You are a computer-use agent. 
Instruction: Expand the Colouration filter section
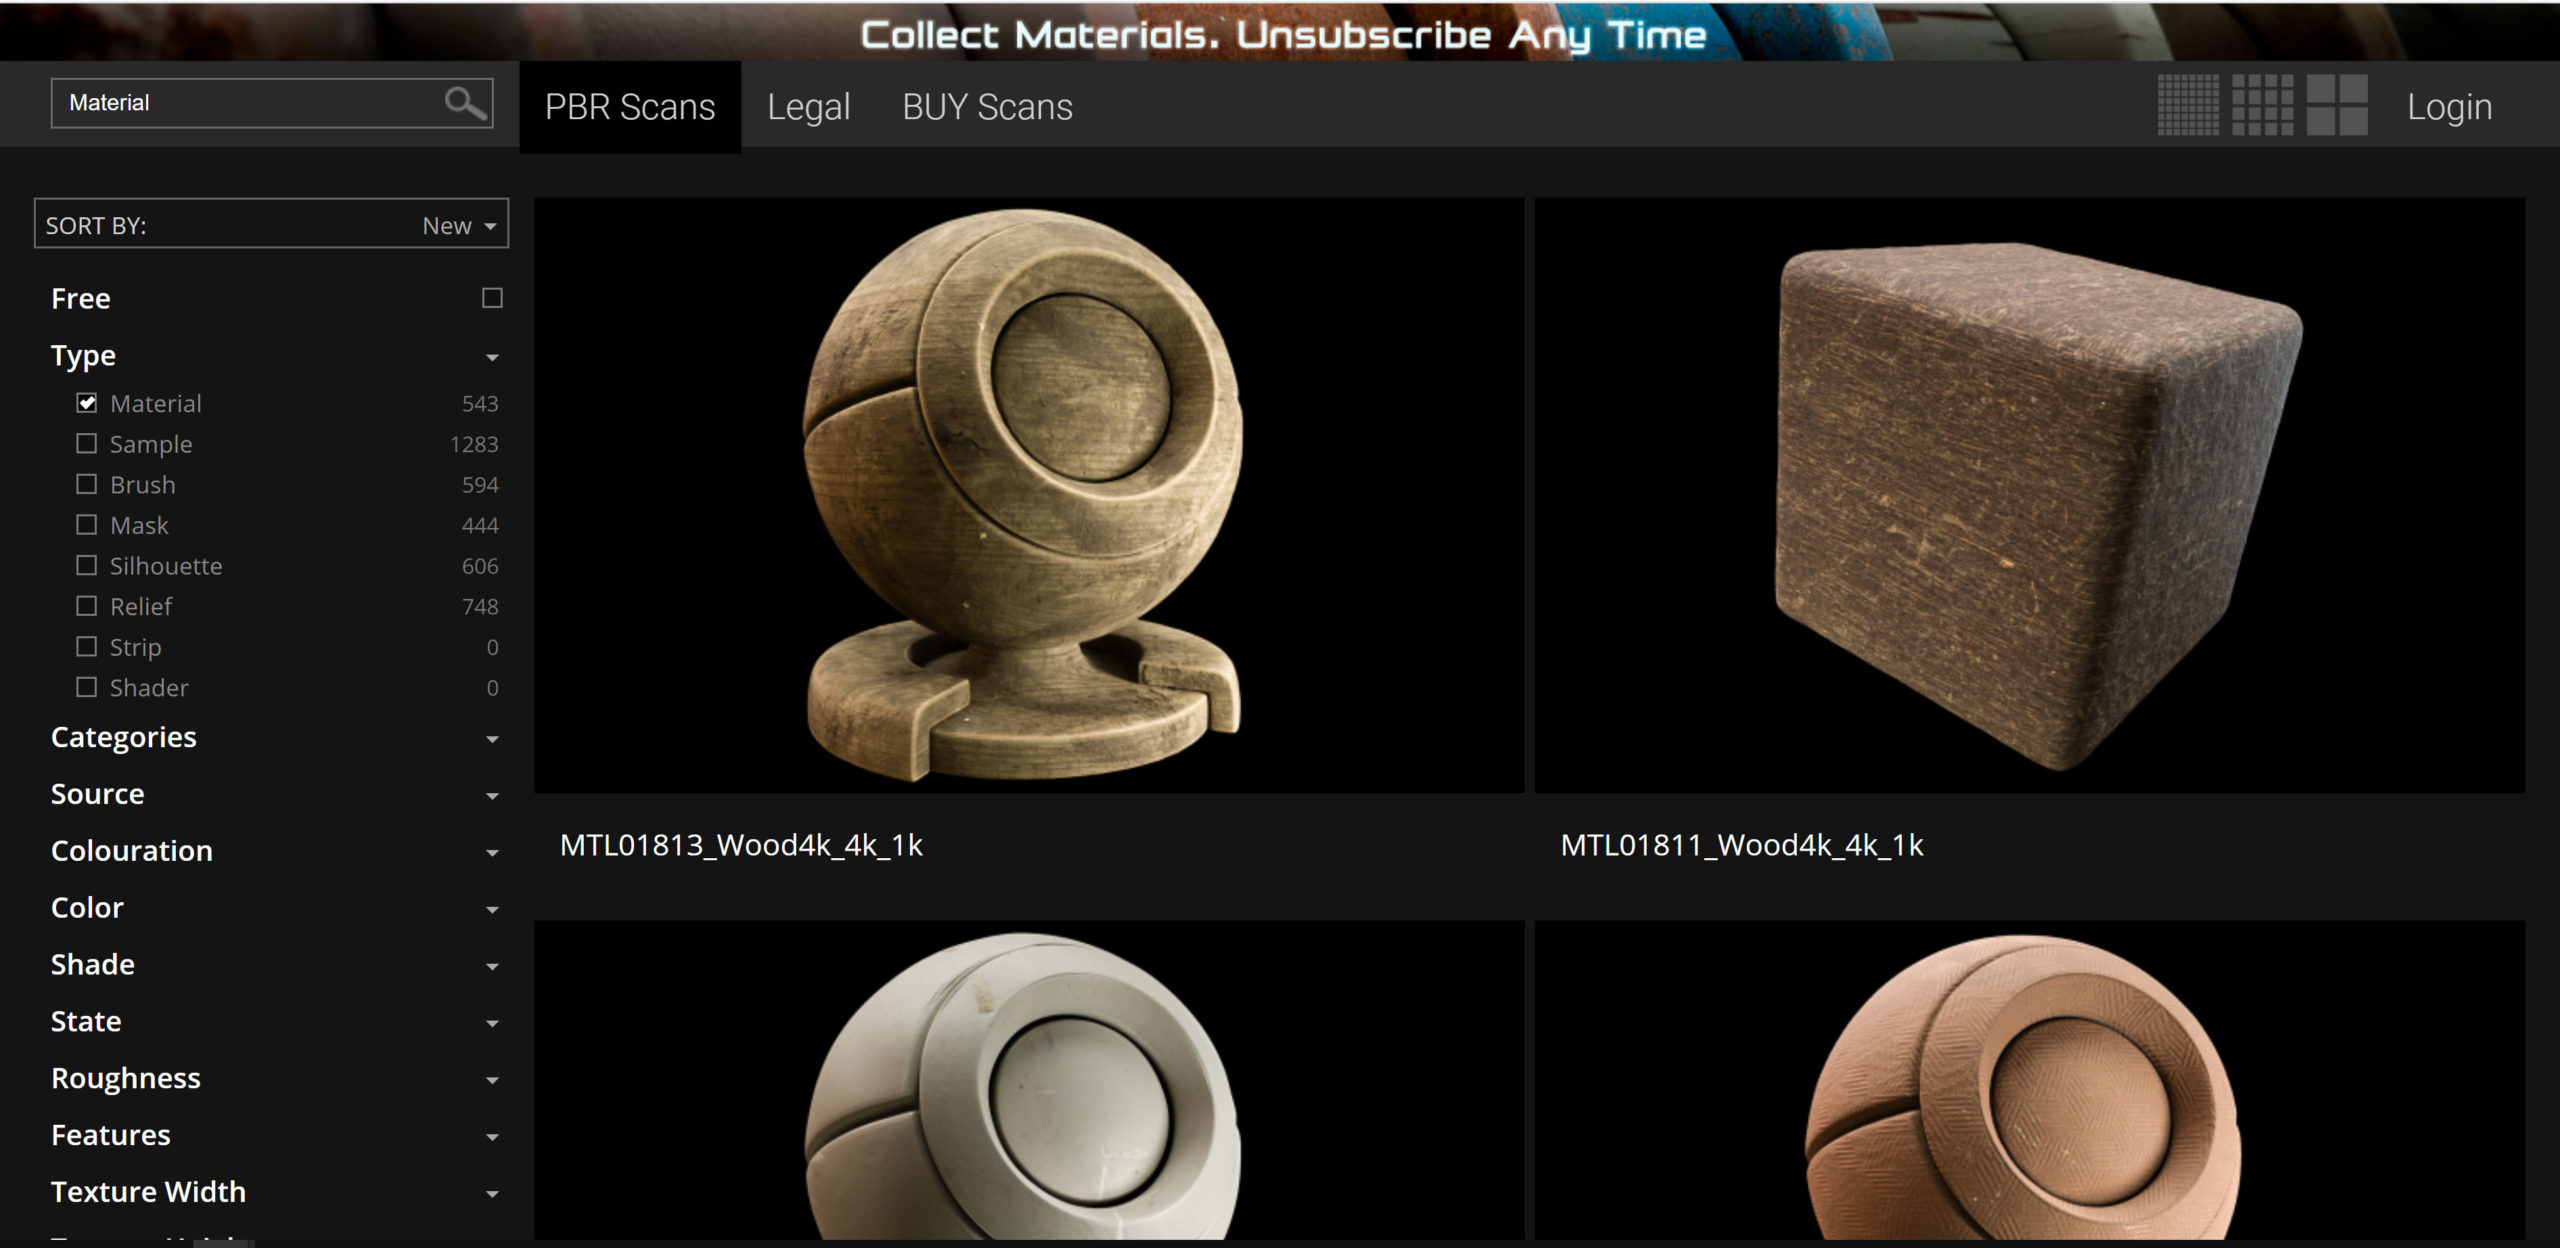(492, 854)
